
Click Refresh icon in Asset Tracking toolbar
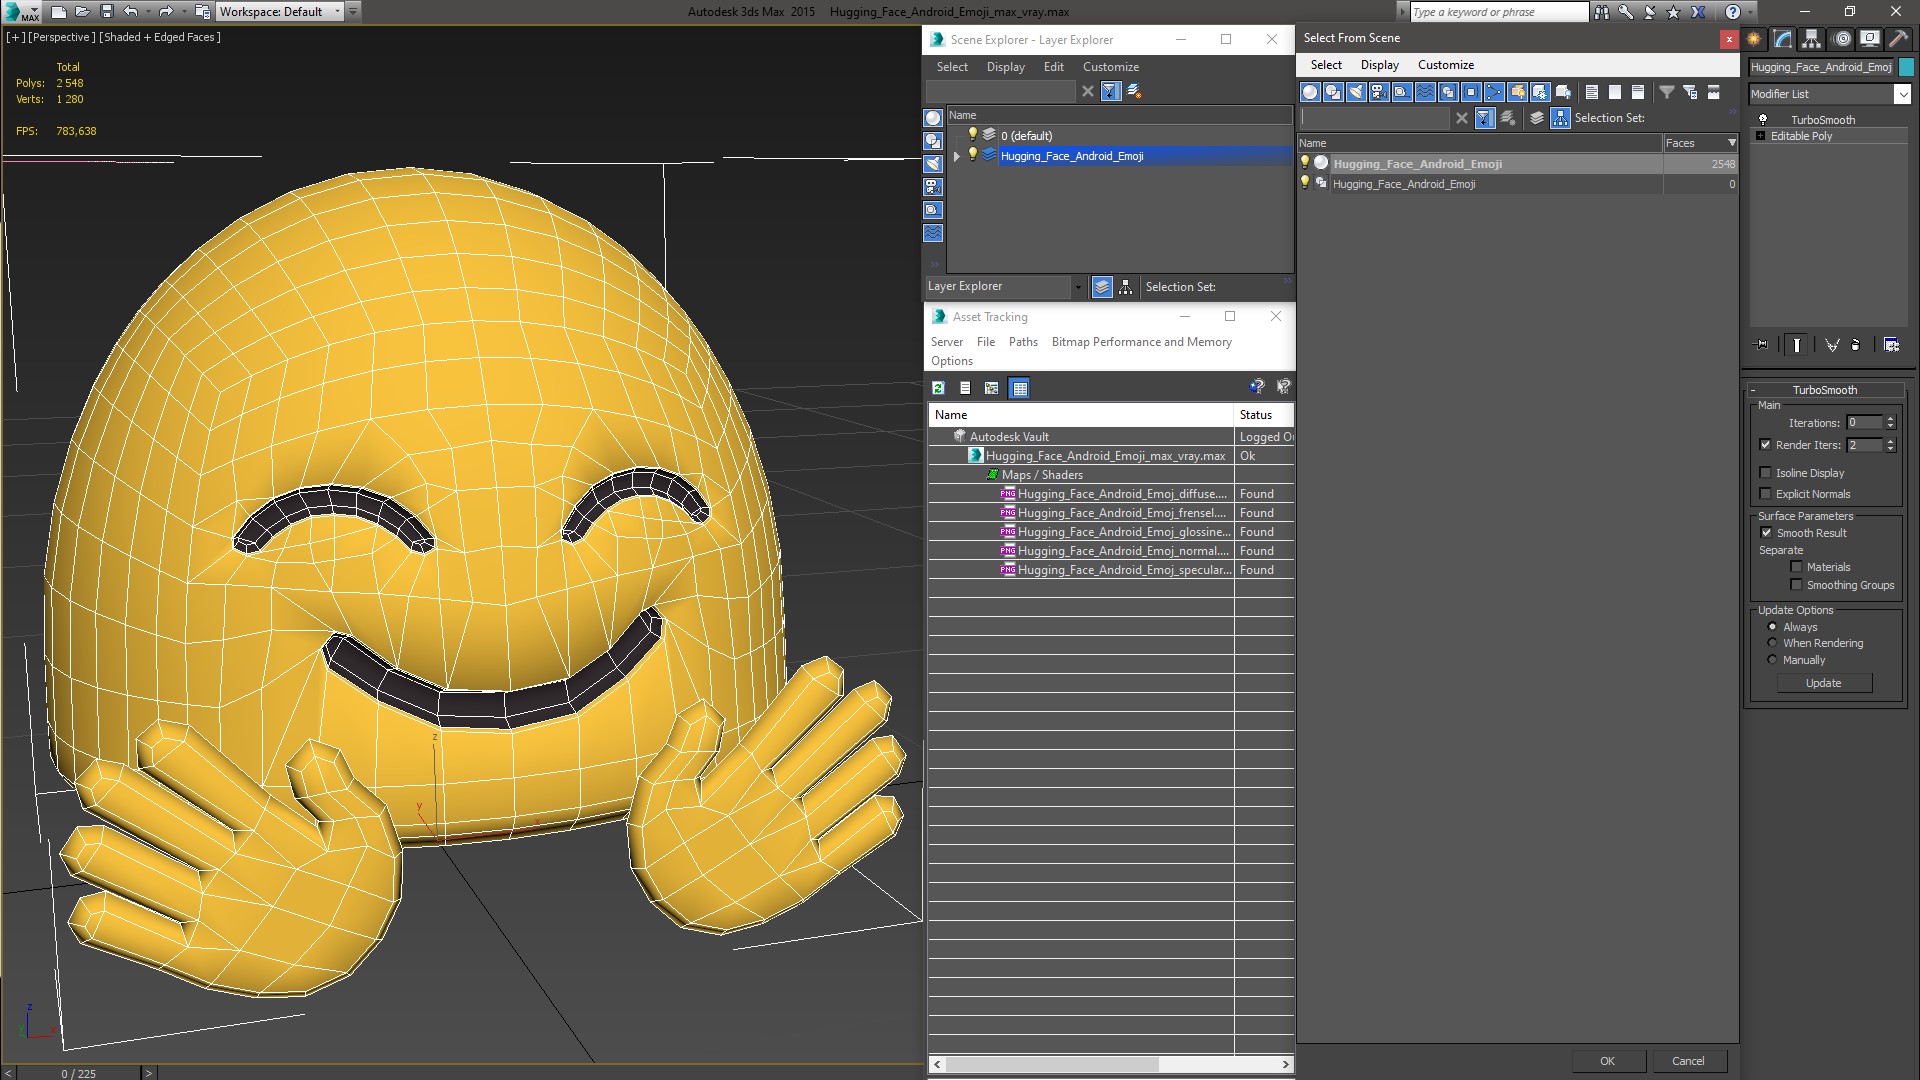pyautogui.click(x=938, y=388)
